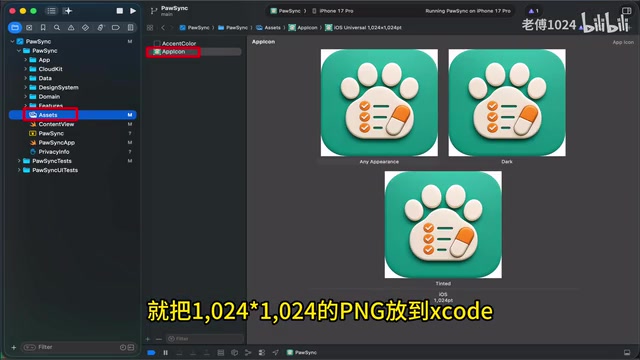The width and height of the screenshot is (640, 360).
Task: Click iOS Universal 1,024×1,024pt breadcrumb
Action: click(x=363, y=28)
